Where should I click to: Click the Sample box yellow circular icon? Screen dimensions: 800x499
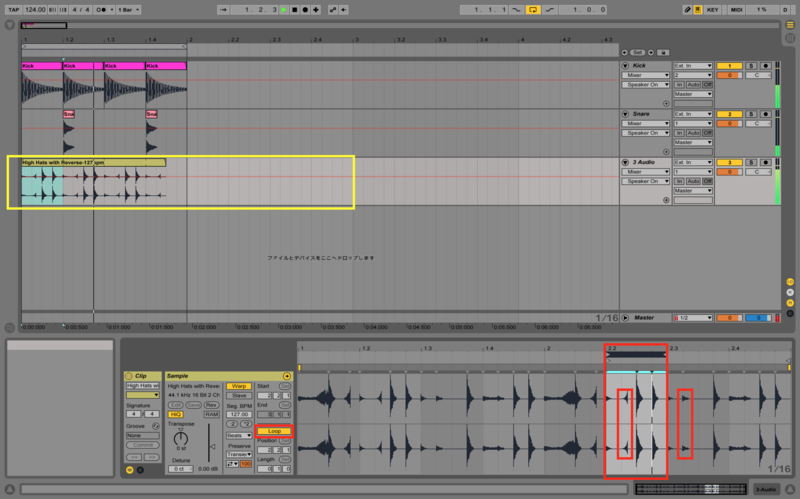click(x=287, y=377)
